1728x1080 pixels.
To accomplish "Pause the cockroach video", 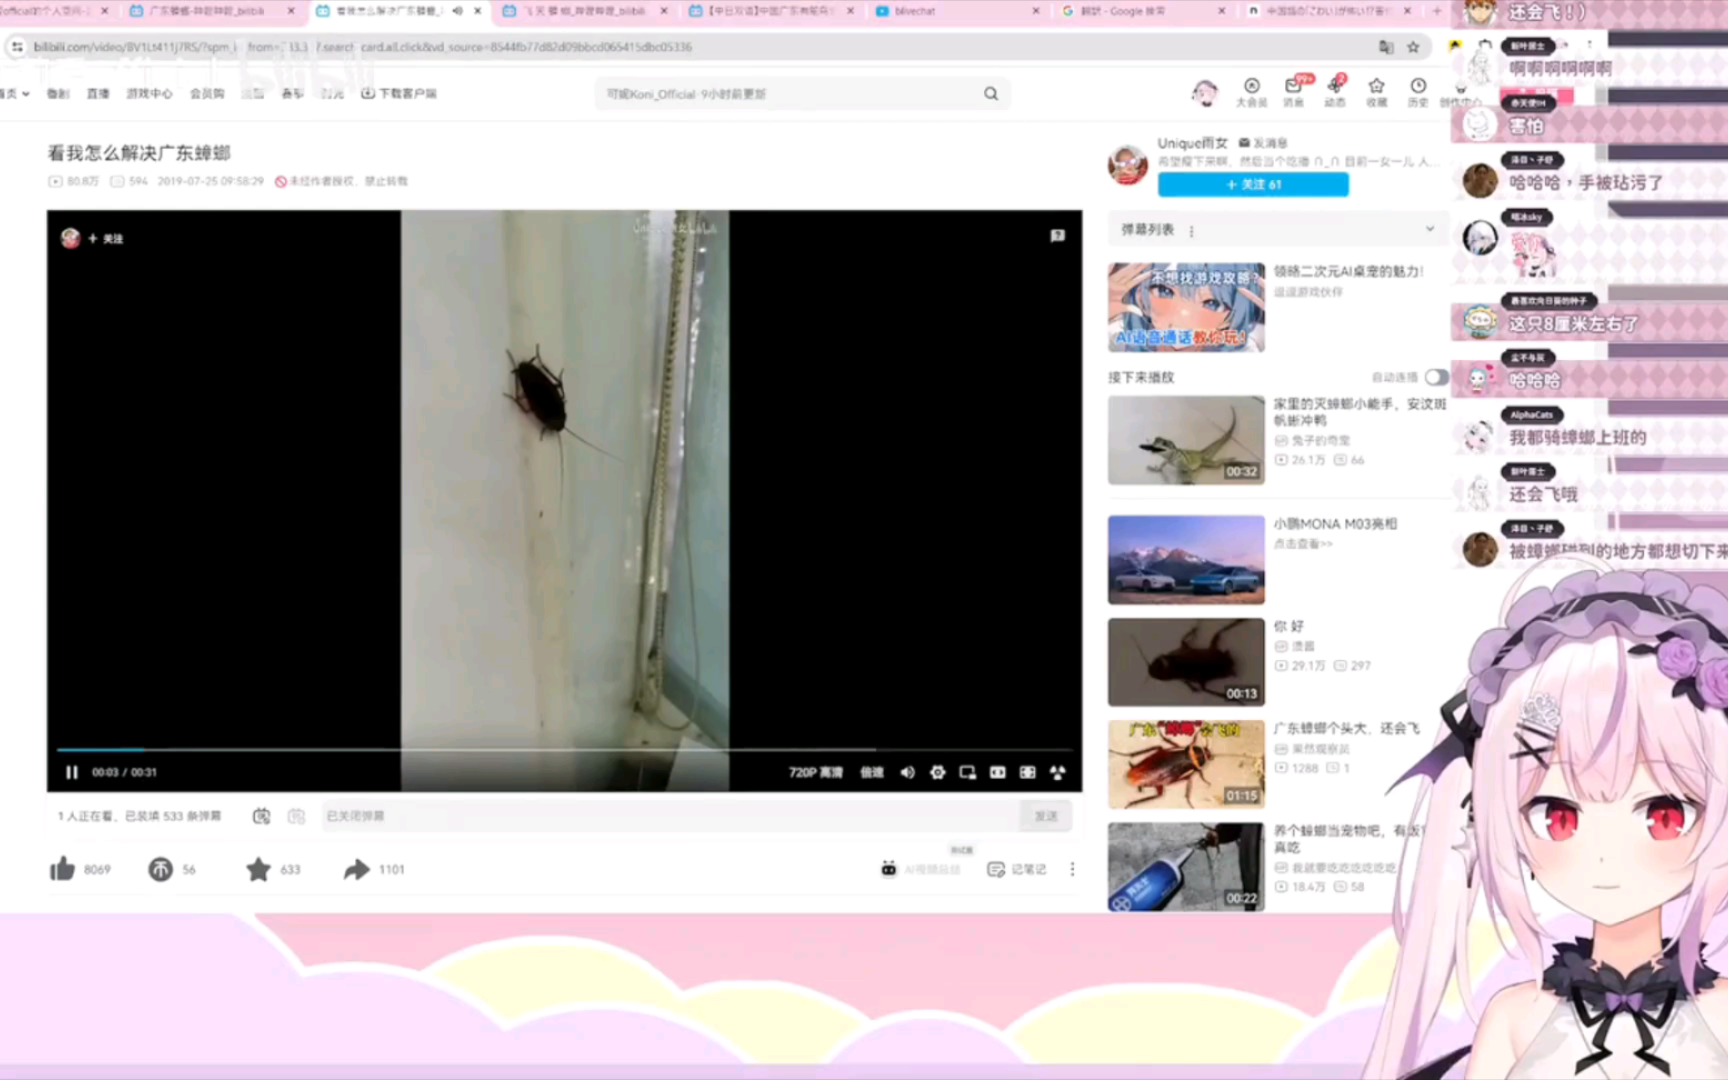I will (x=71, y=772).
